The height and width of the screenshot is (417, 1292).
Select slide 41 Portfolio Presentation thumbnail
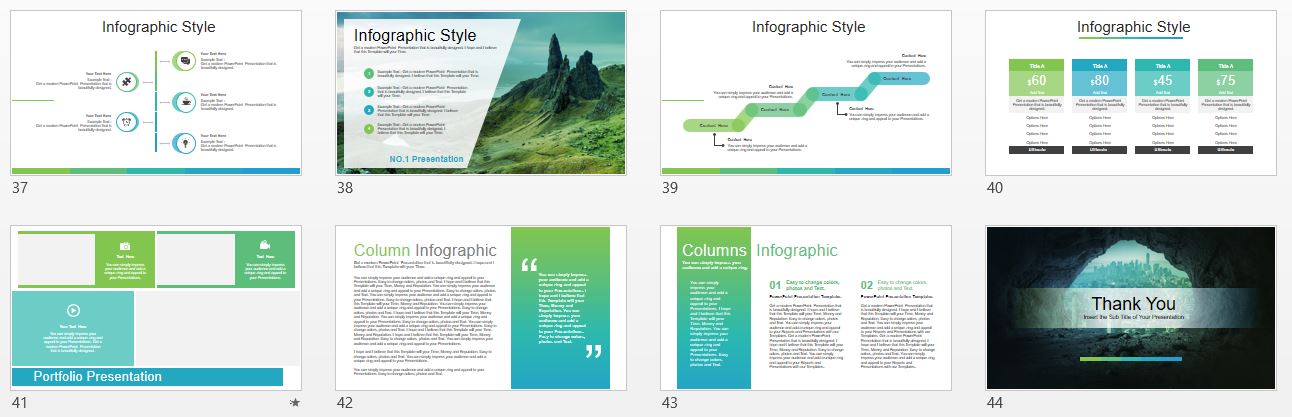click(157, 308)
